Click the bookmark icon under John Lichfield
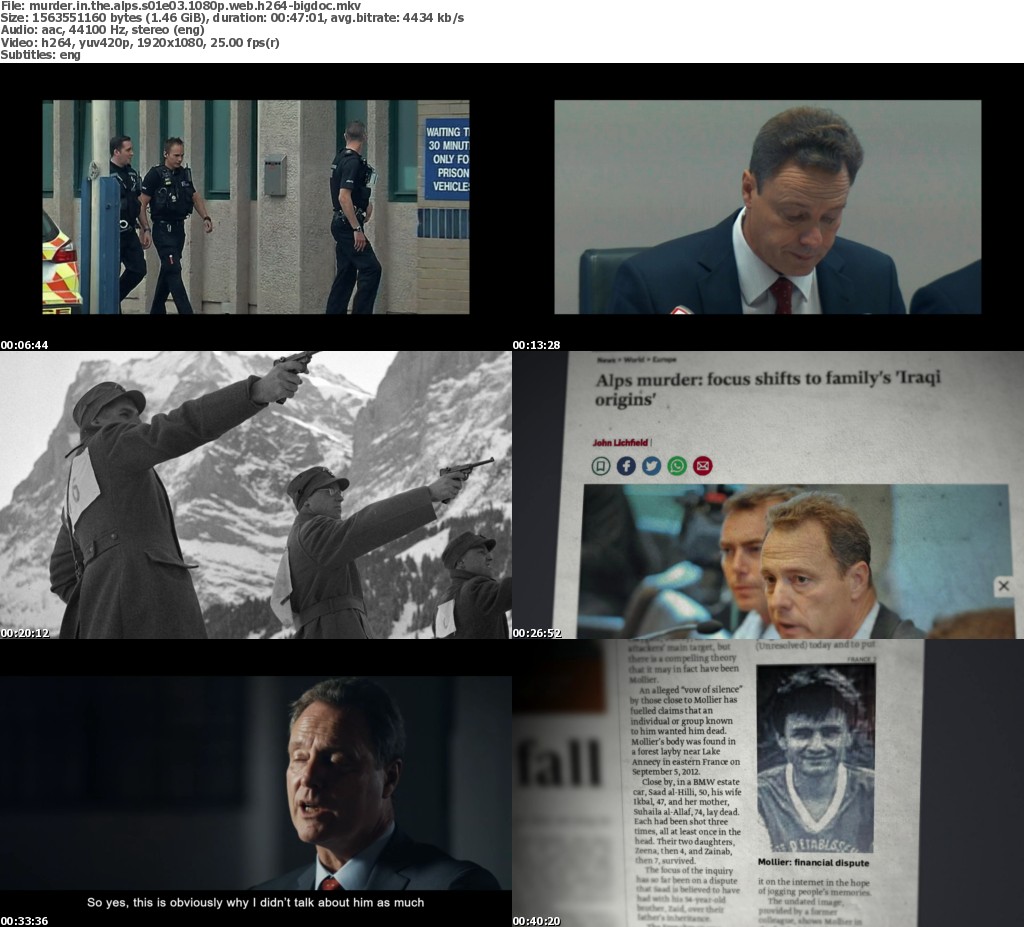The image size is (1024, 927). 600,465
